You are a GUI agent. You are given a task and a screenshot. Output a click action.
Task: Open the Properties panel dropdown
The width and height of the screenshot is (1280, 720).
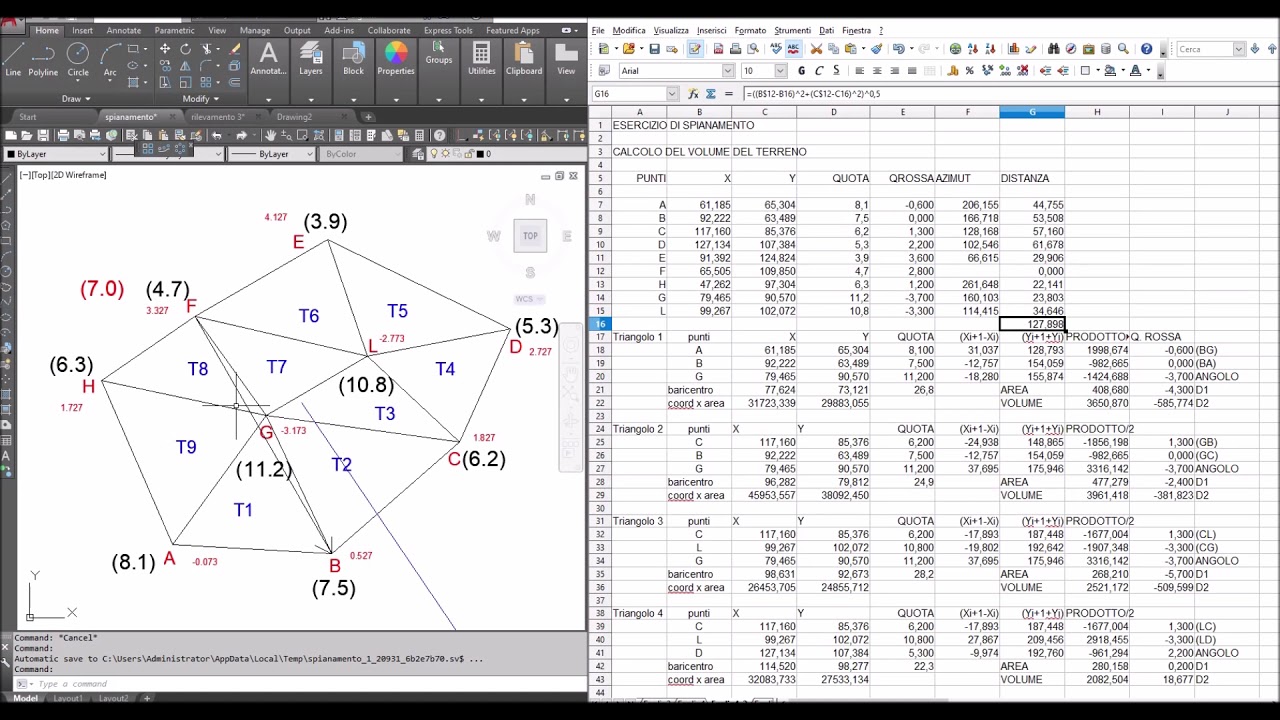pyautogui.click(x=396, y=99)
